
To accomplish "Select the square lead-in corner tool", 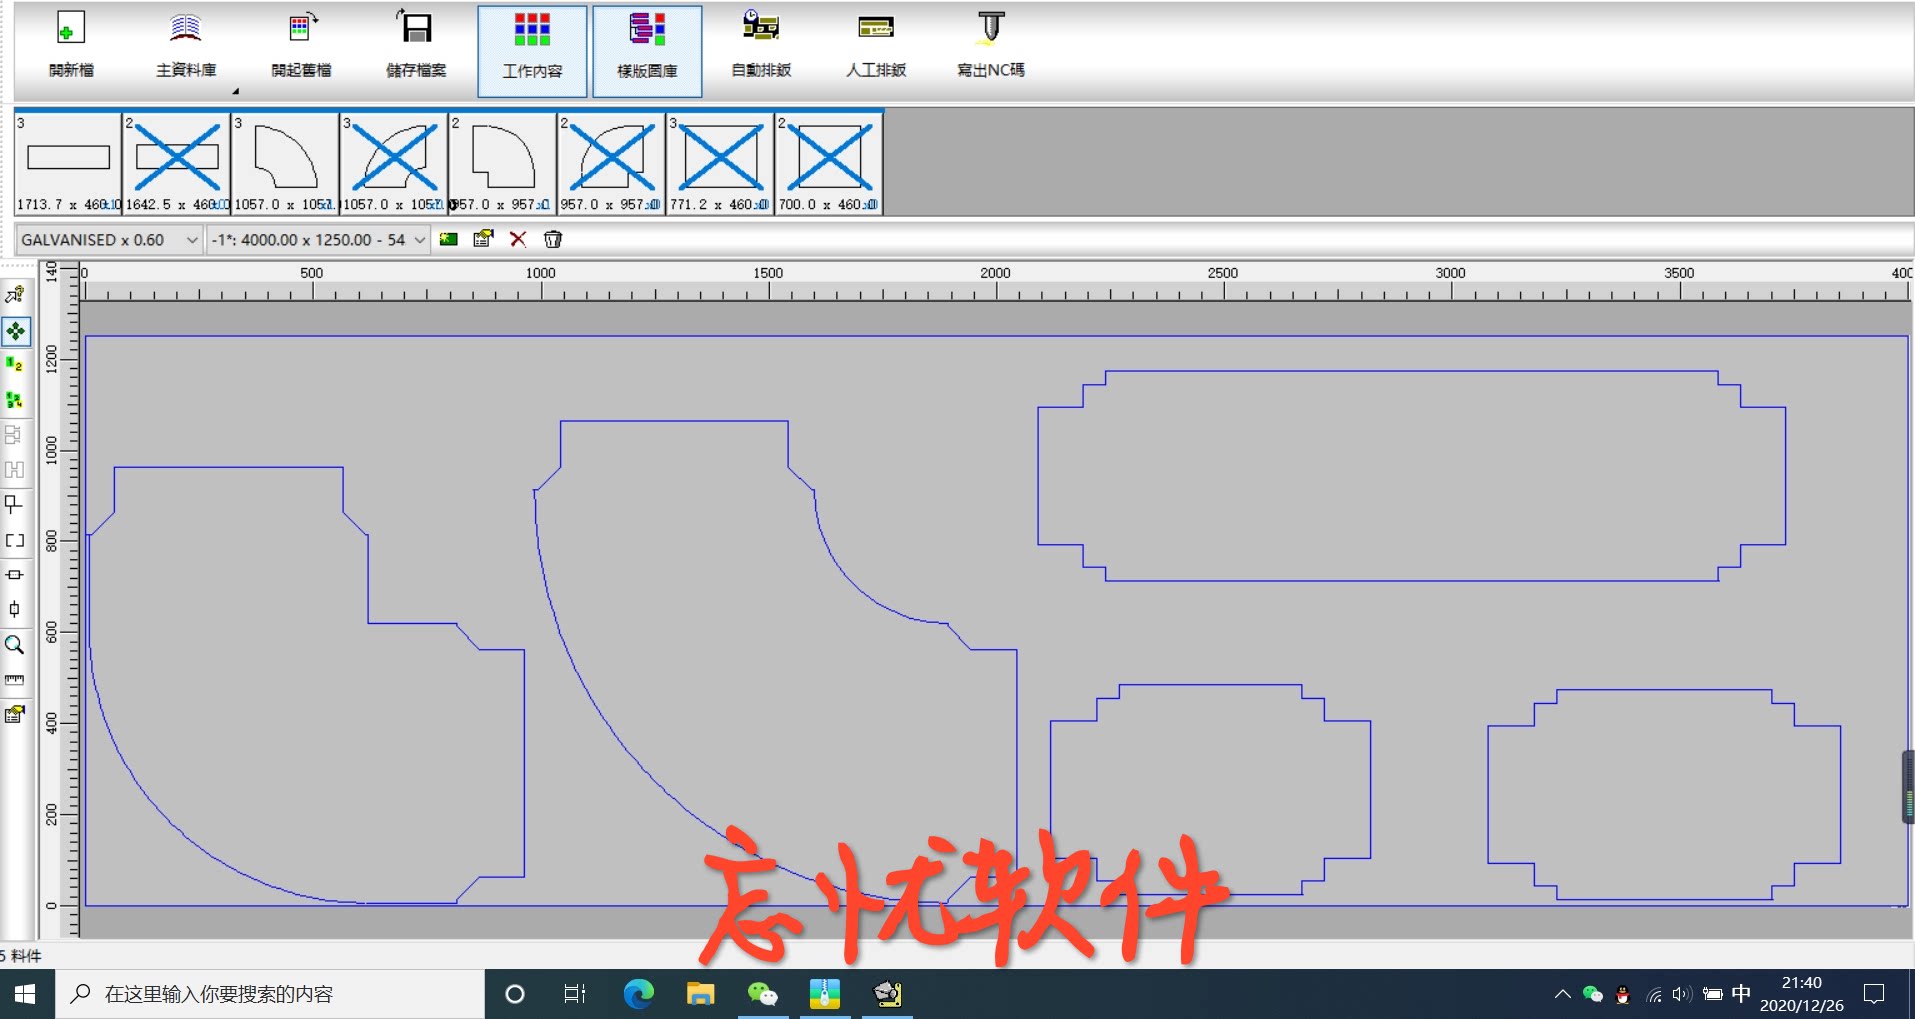I will (15, 505).
